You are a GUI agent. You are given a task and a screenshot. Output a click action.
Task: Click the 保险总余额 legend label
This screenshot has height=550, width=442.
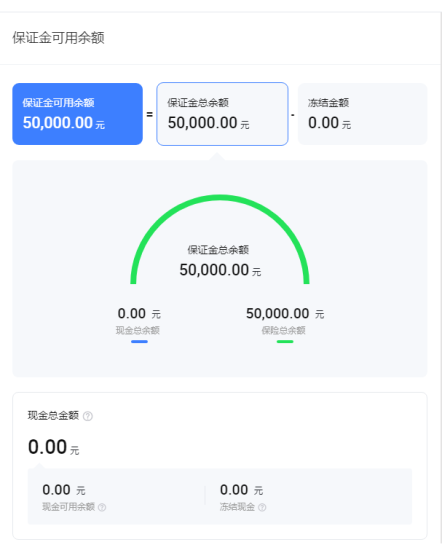pyautogui.click(x=283, y=330)
